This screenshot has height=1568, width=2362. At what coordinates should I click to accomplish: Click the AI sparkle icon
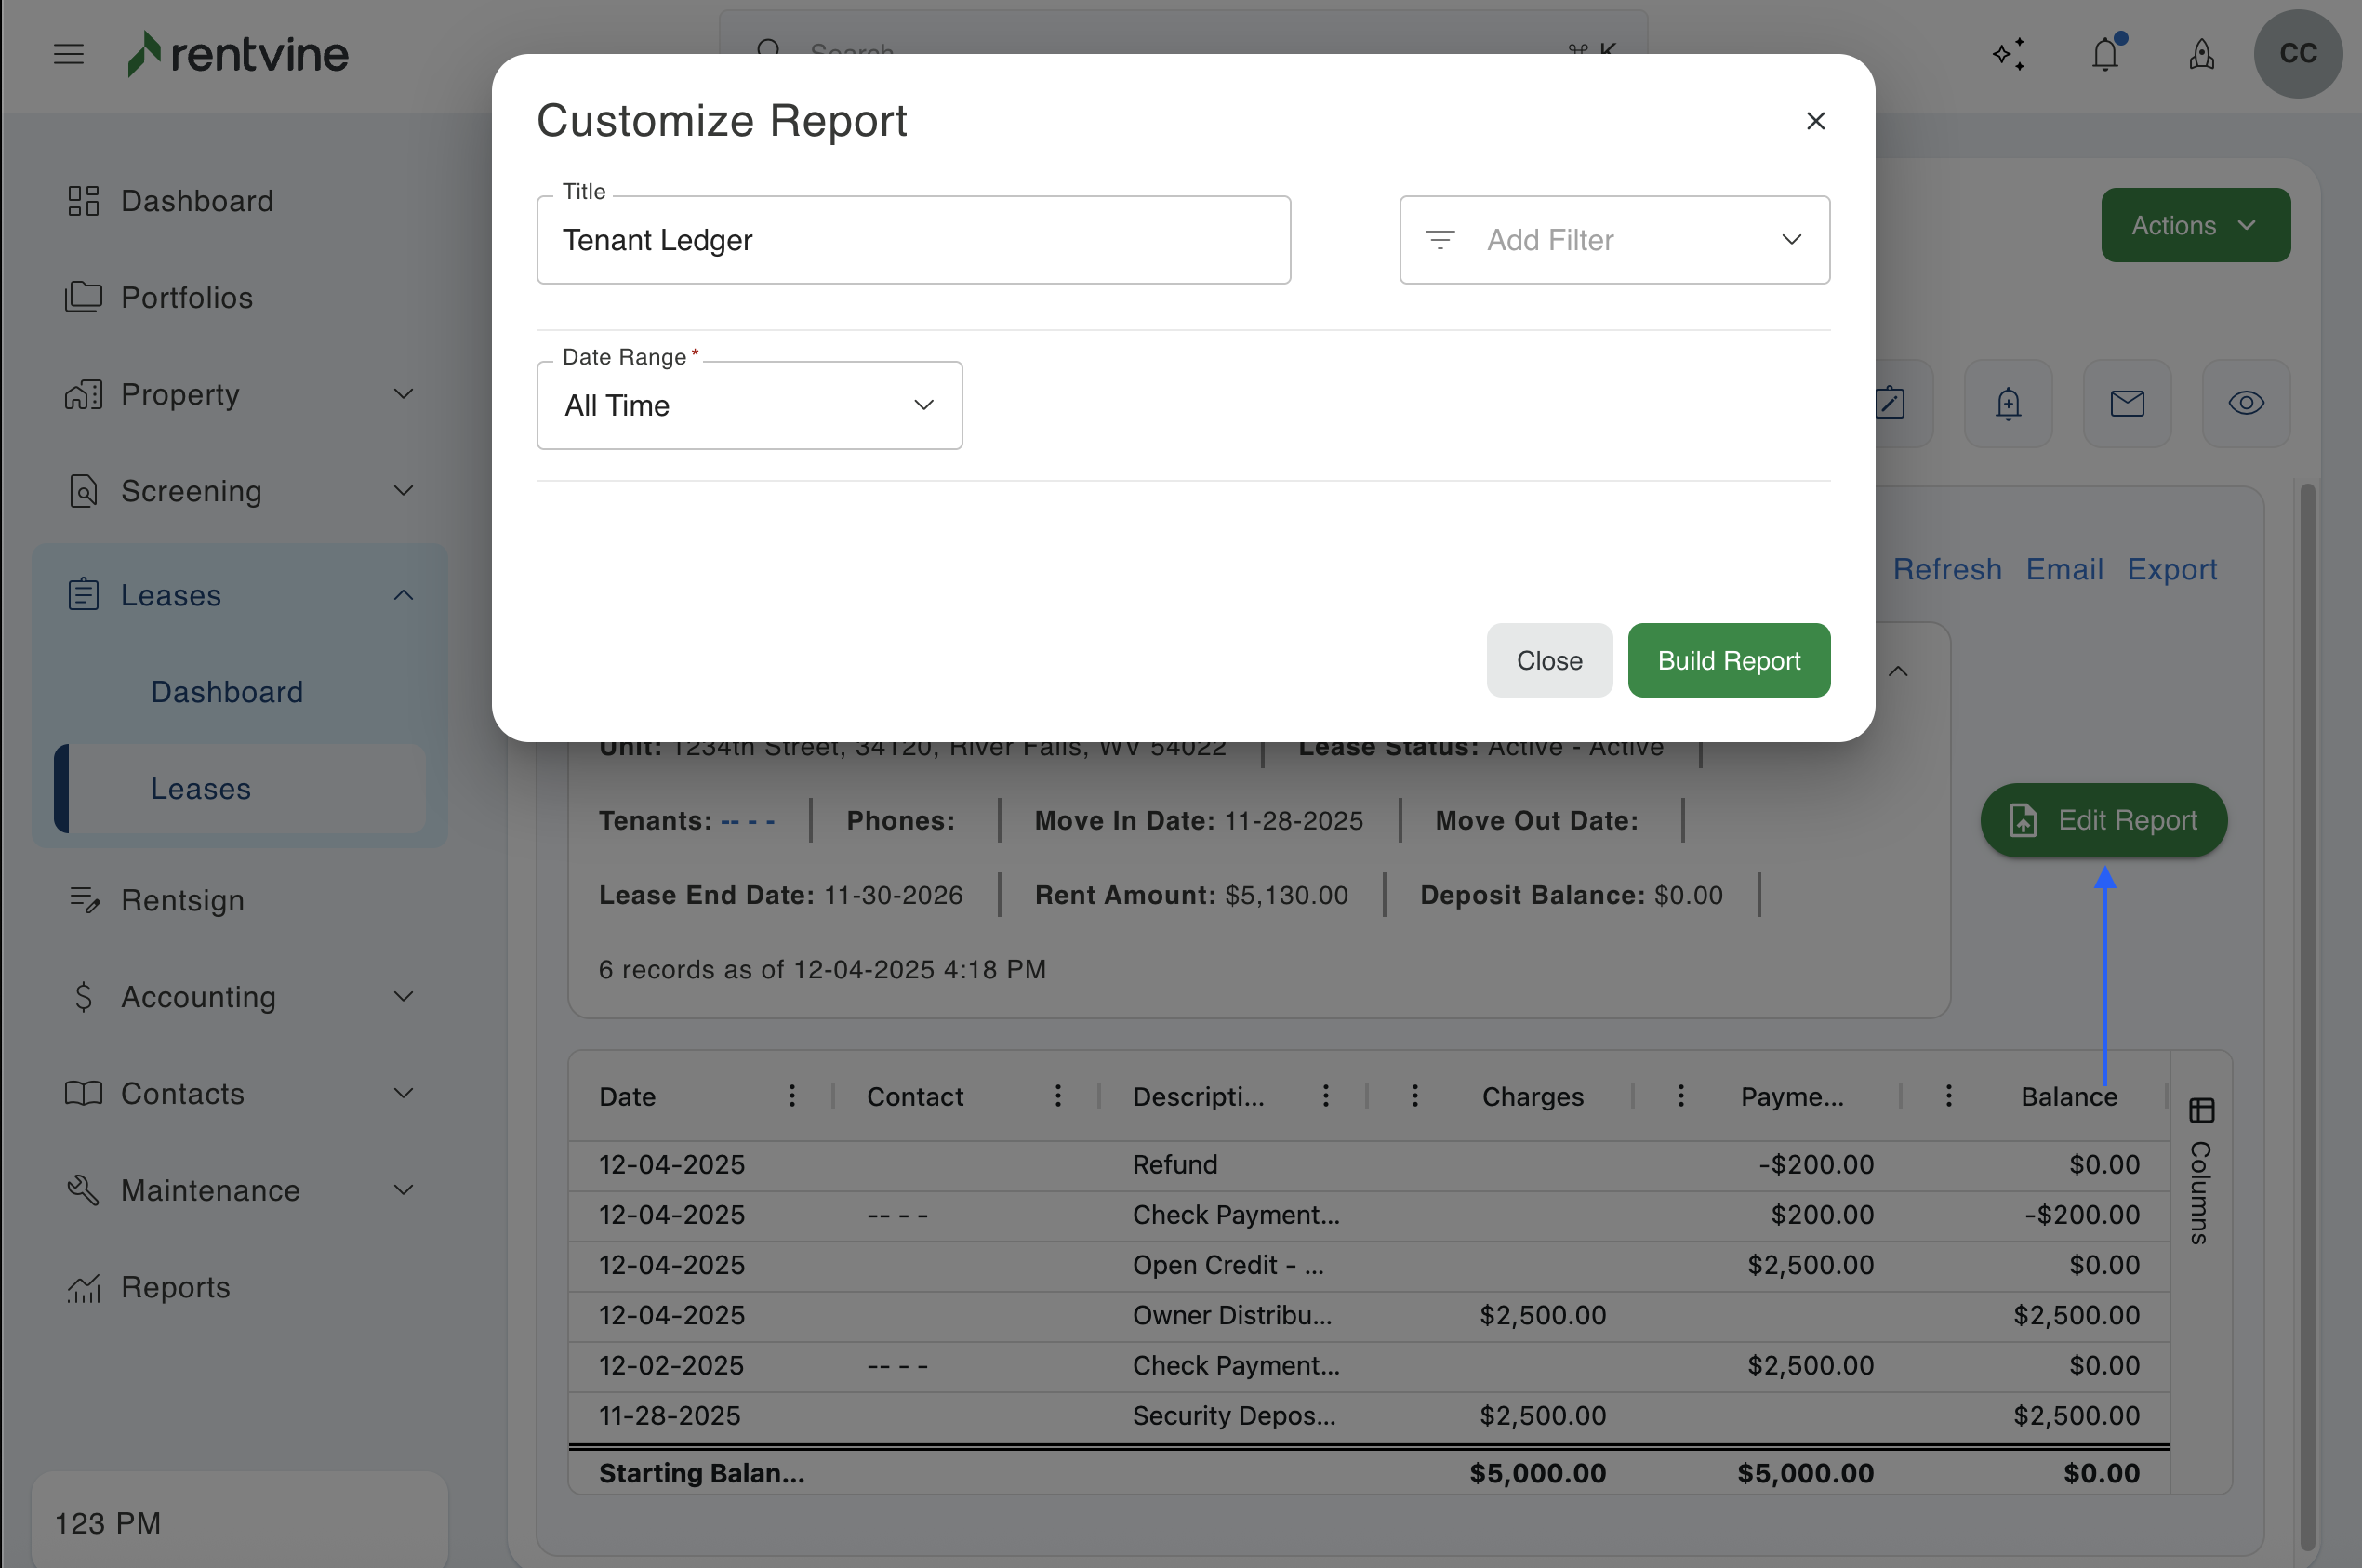tap(2008, 54)
